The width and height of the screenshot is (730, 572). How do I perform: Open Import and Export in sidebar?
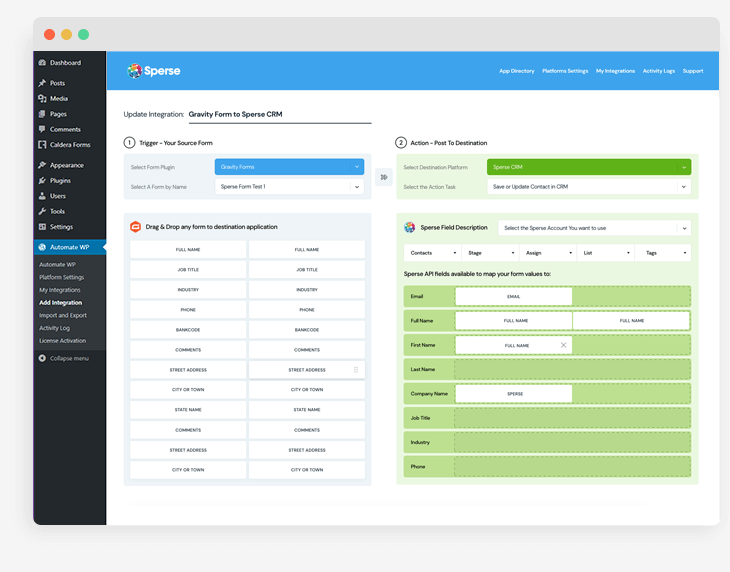[63, 315]
